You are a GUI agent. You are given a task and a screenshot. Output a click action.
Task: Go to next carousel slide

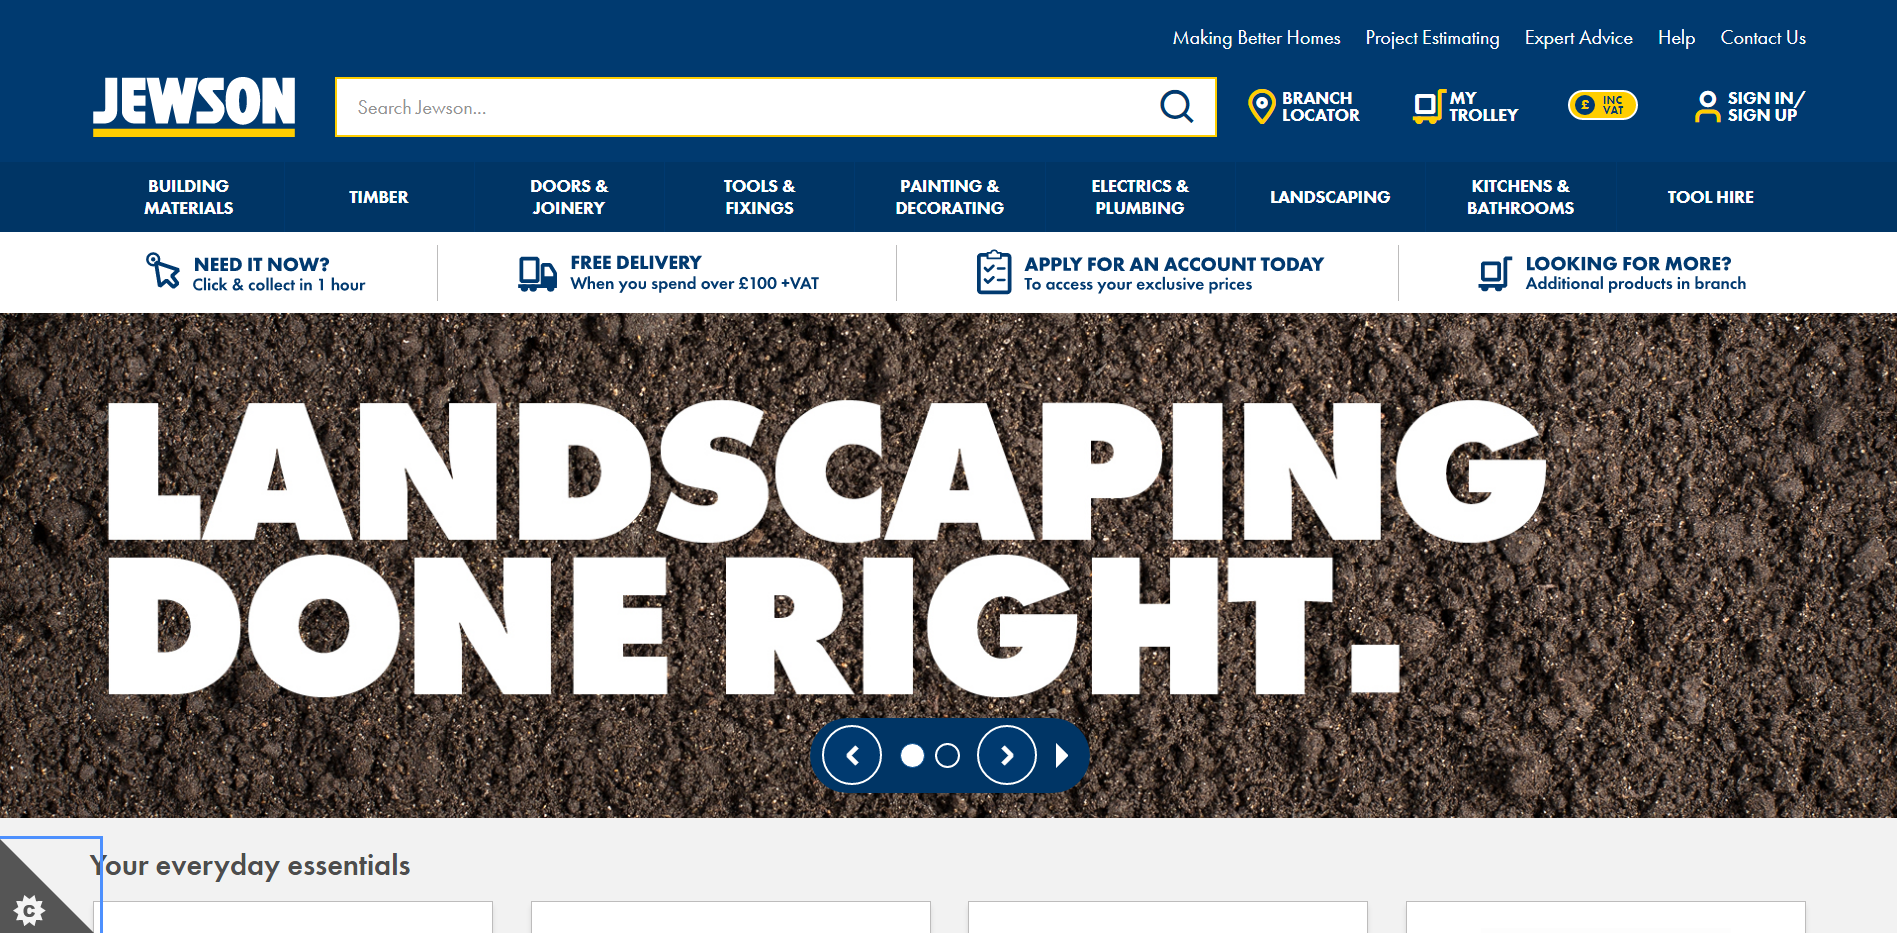click(1007, 755)
